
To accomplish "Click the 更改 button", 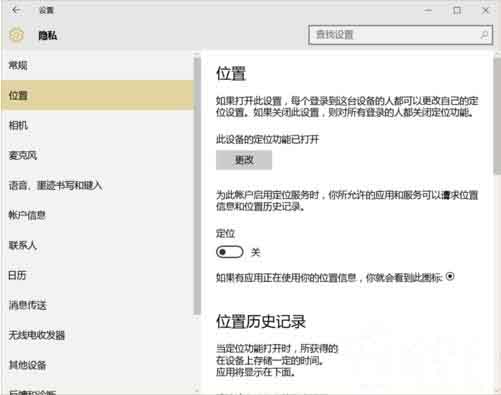I will click(x=244, y=160).
